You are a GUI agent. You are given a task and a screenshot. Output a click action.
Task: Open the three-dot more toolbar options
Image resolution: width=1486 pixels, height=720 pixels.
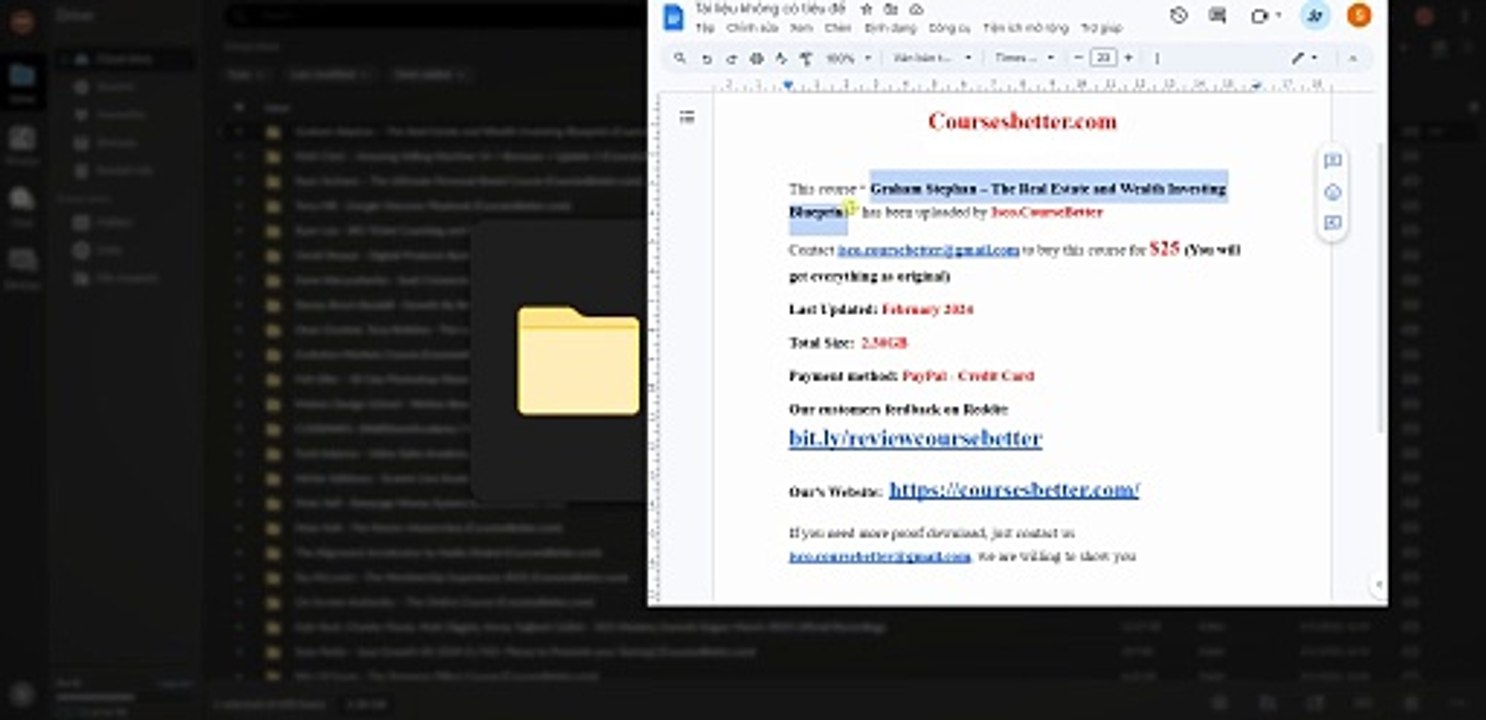1157,58
